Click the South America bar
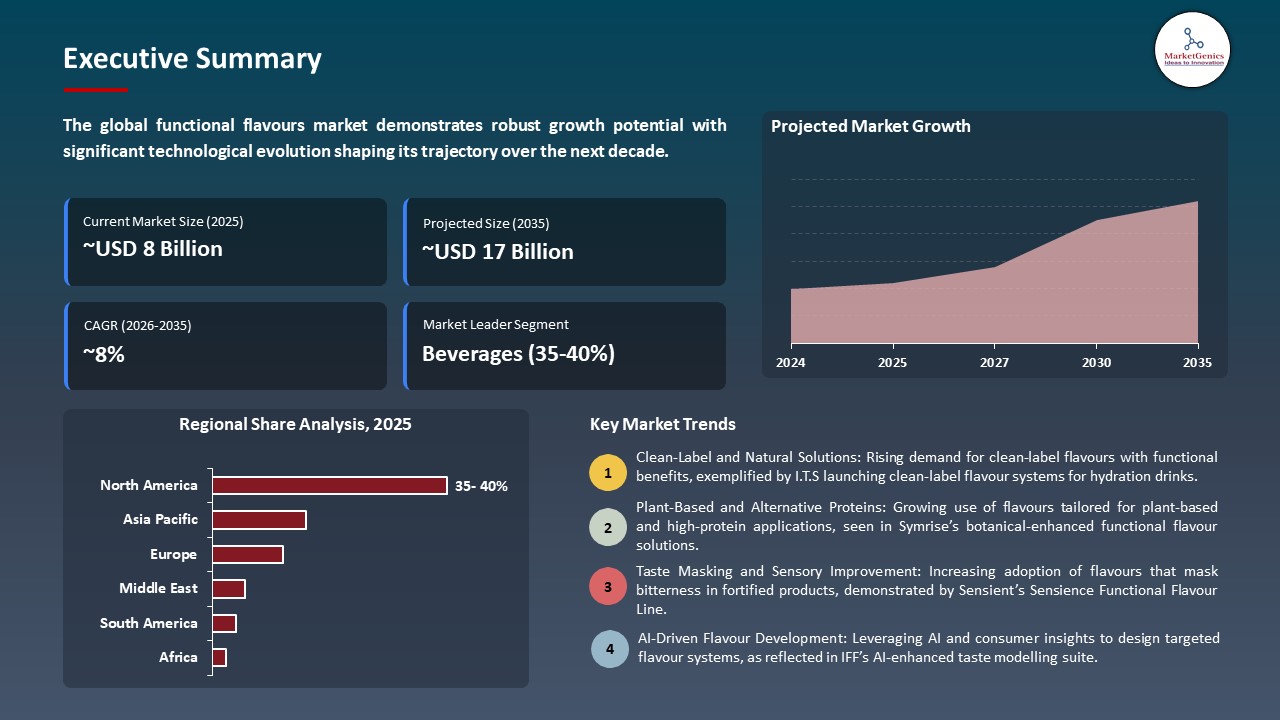Viewport: 1280px width, 720px height. tap(224, 623)
